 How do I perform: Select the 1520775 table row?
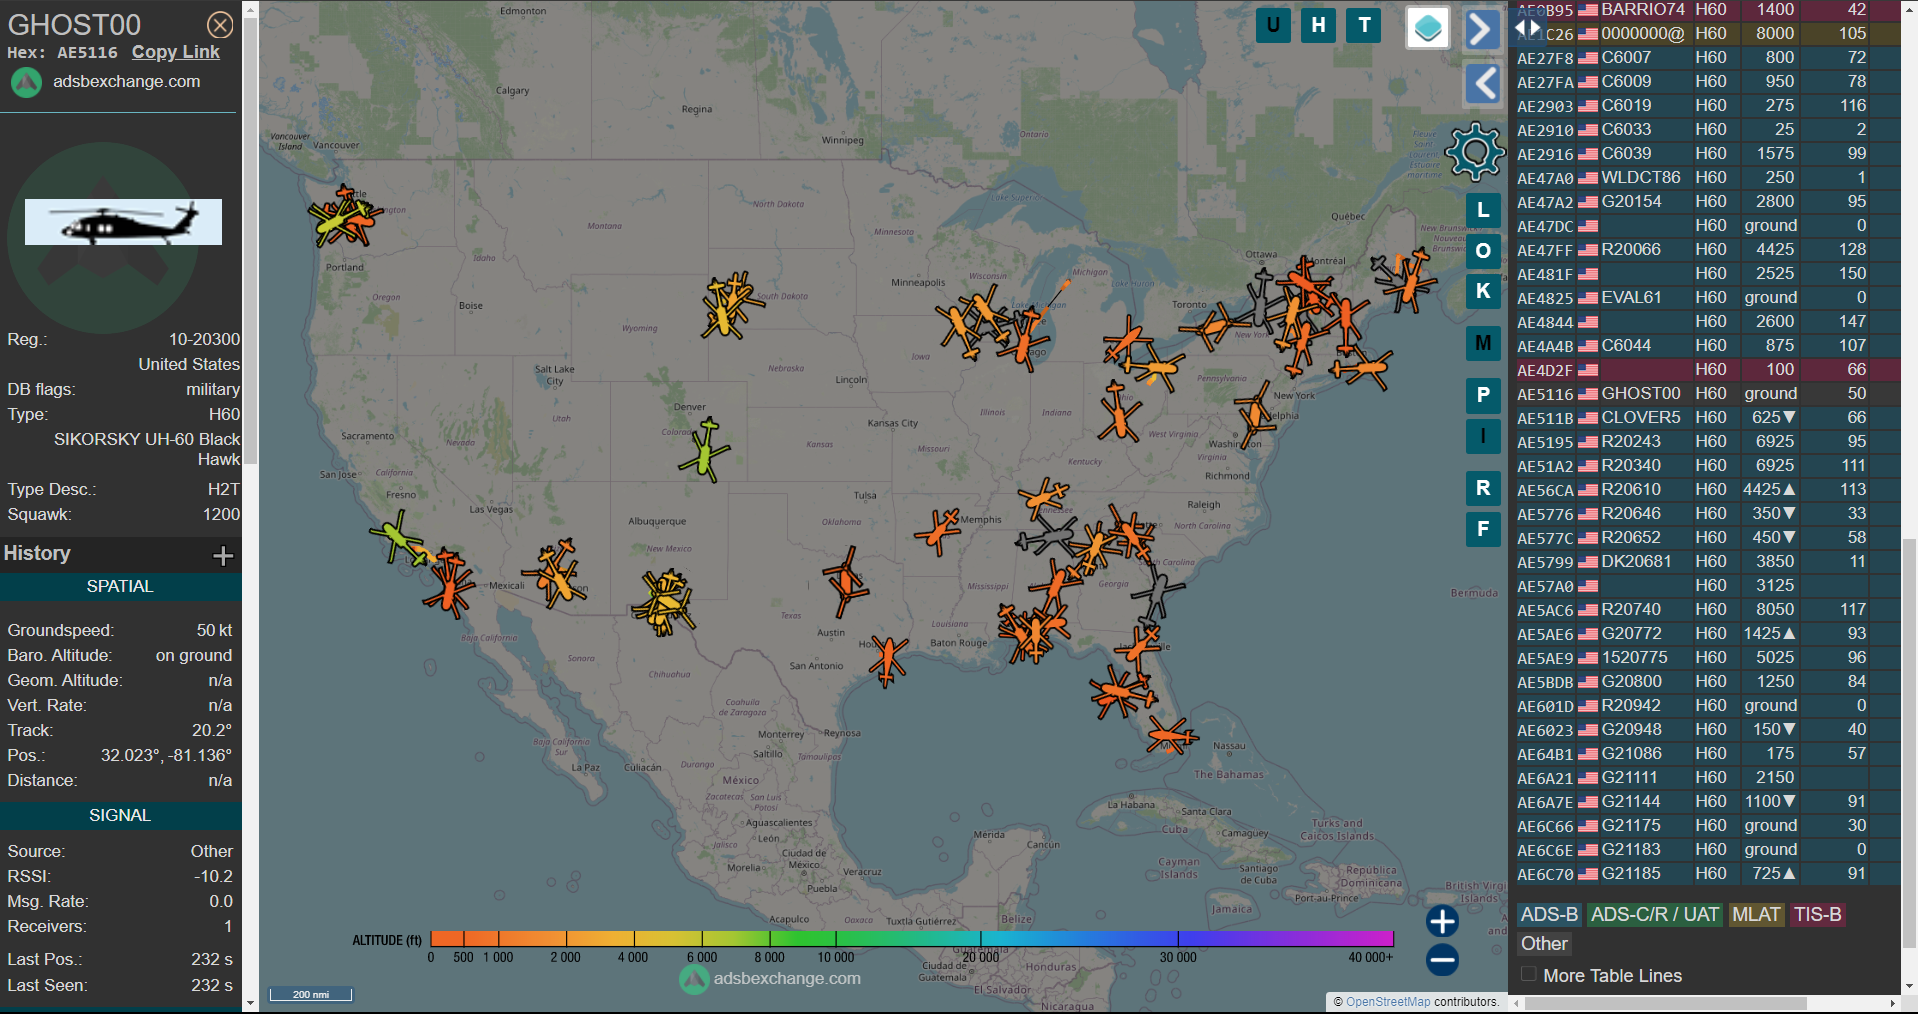[x=1706, y=658]
